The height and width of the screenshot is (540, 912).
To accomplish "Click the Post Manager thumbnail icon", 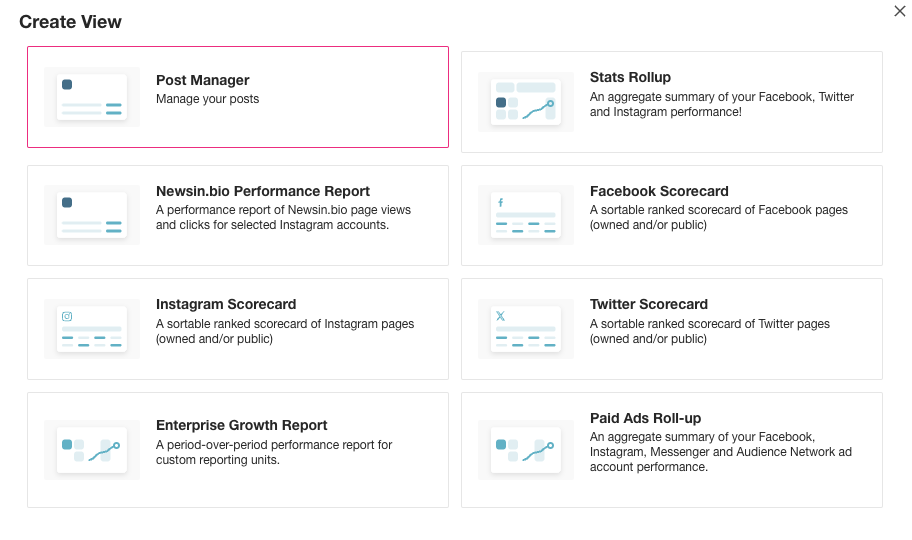I will (x=92, y=97).
